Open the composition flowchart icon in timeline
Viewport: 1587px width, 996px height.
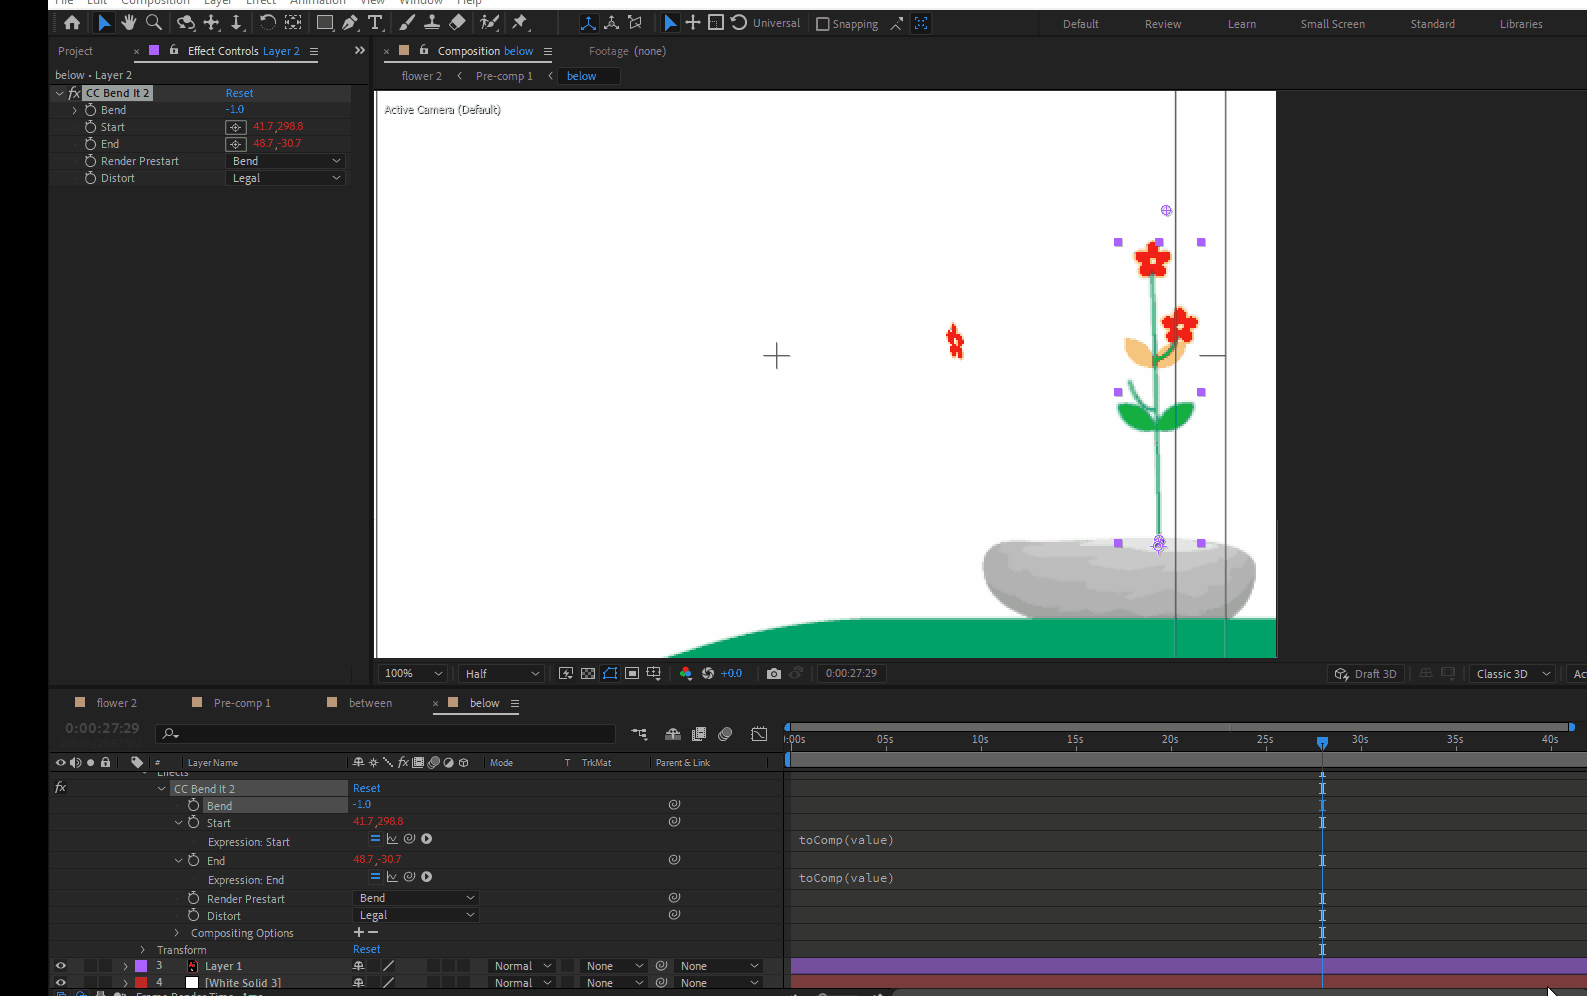[x=639, y=734]
